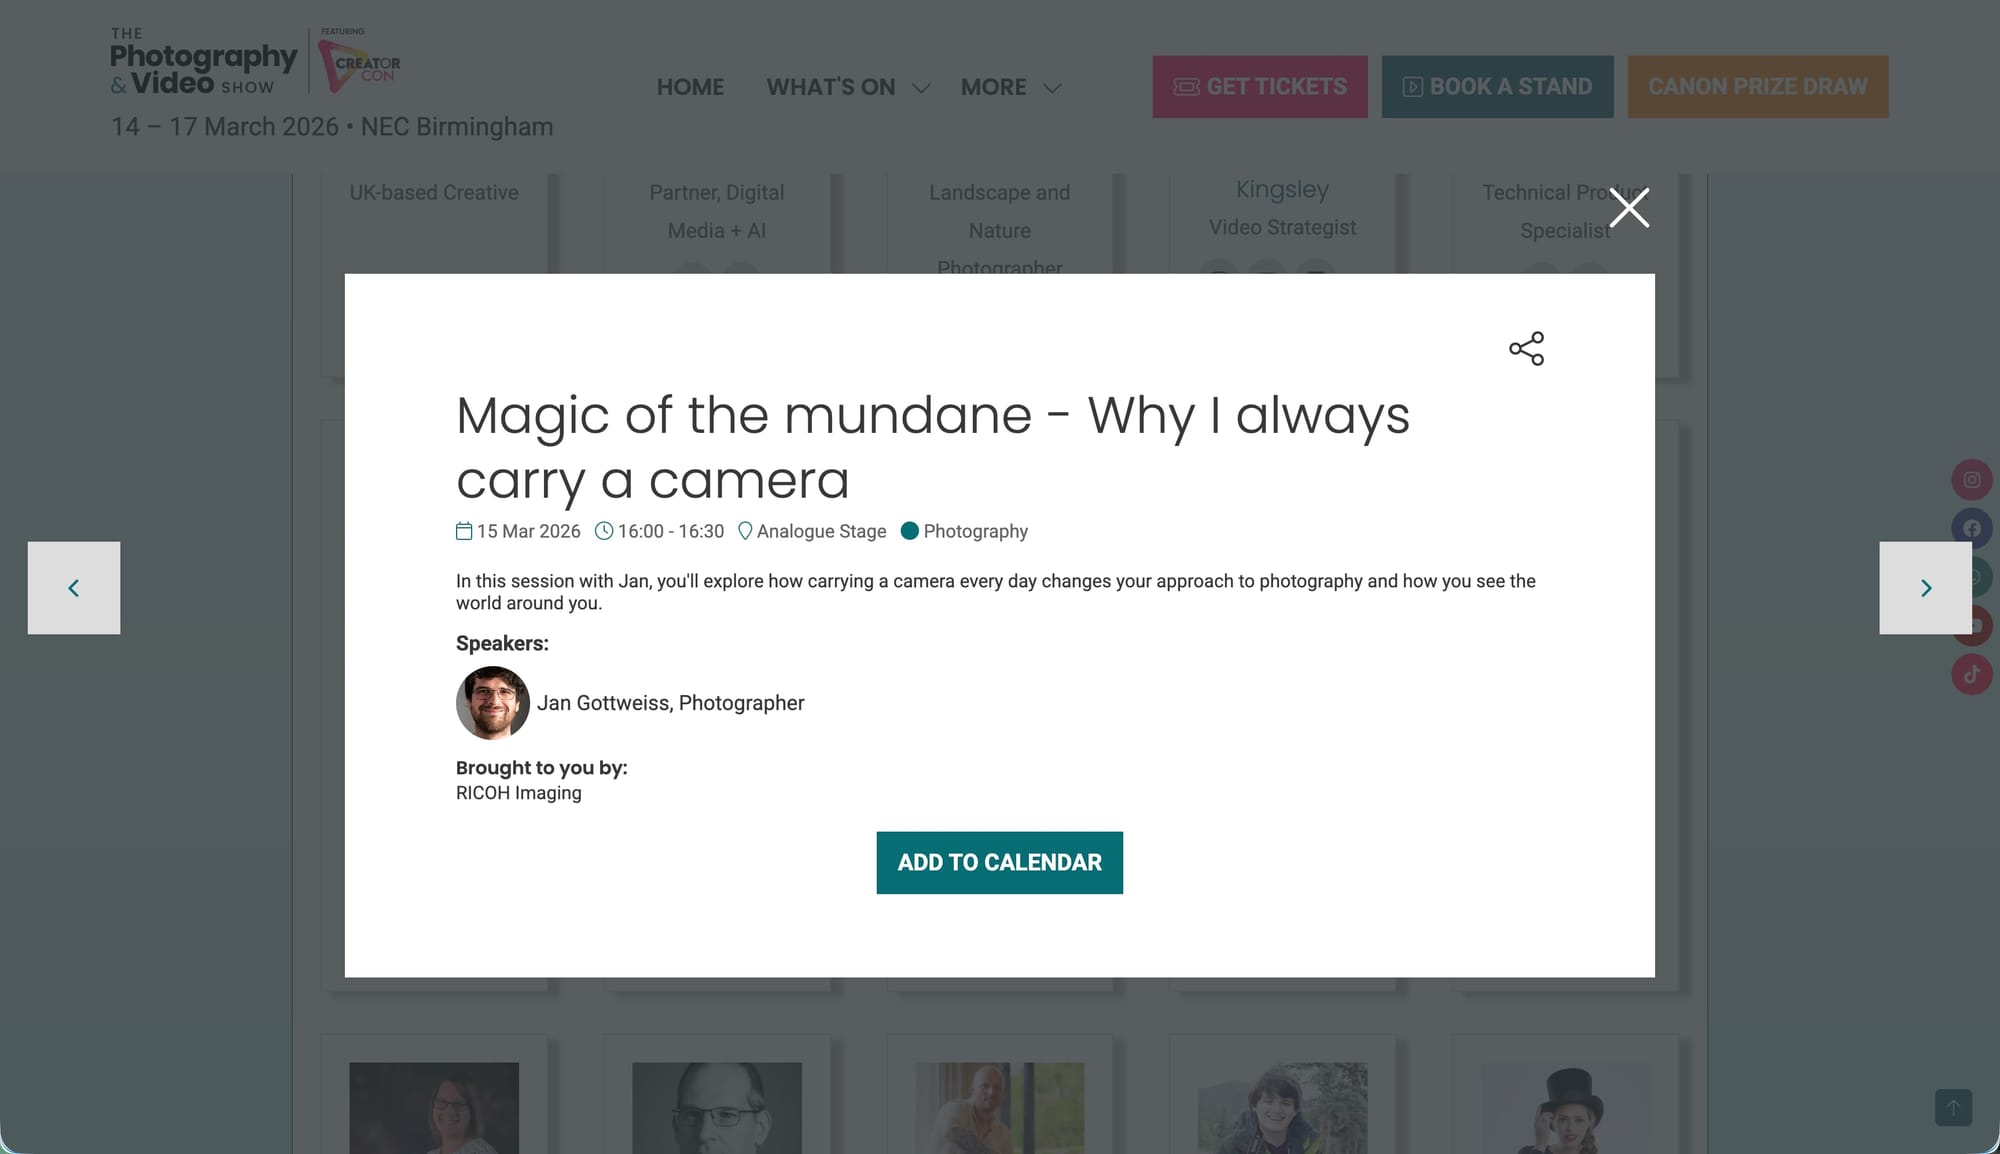Image resolution: width=2000 pixels, height=1154 pixels.
Task: Click Book a Stand button
Action: (1497, 87)
